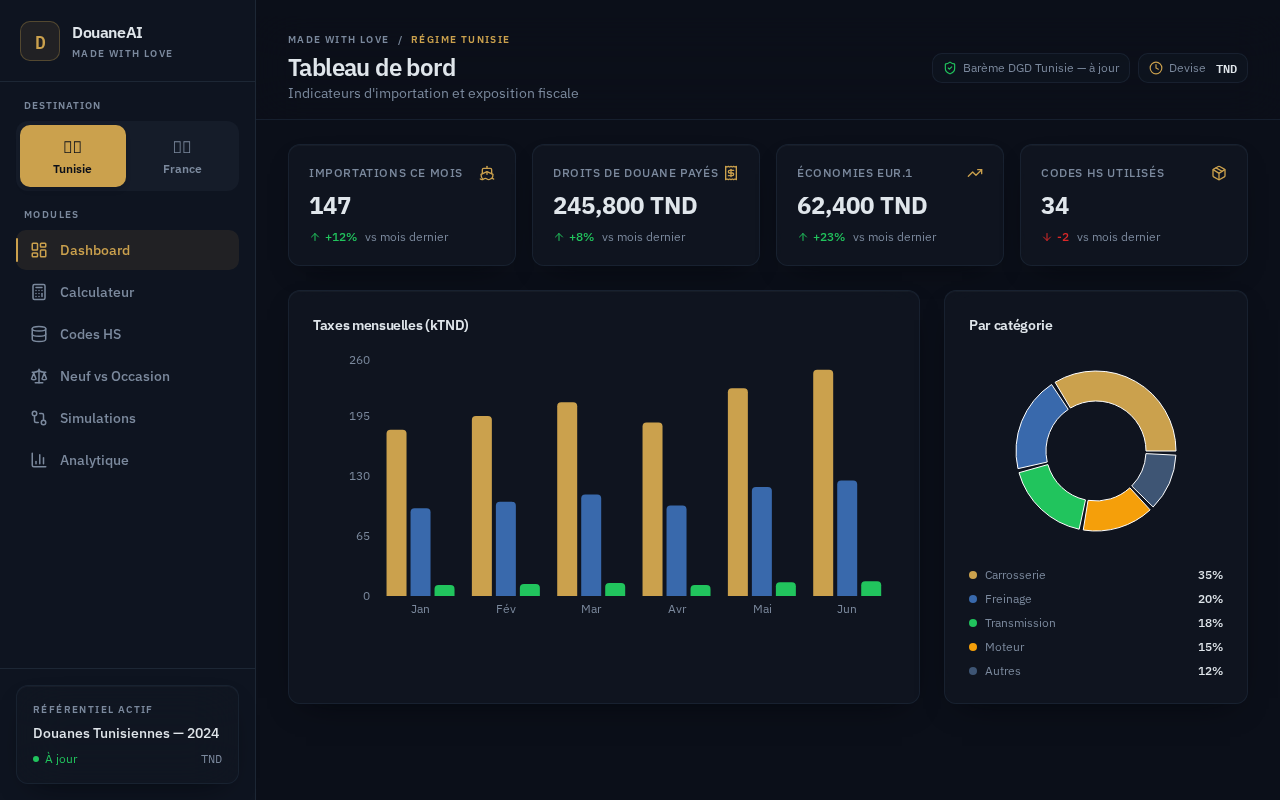Click the Fév axis label

[x=506, y=609]
